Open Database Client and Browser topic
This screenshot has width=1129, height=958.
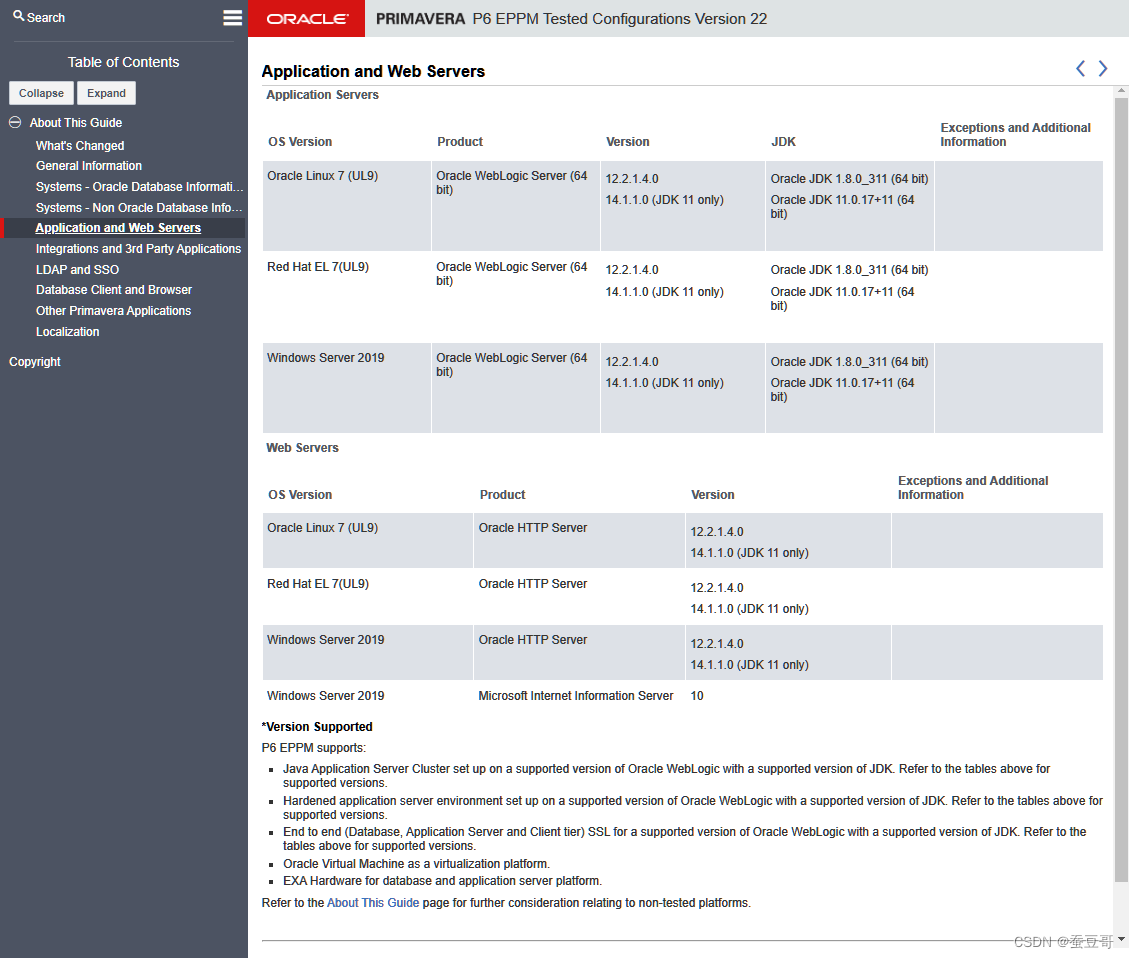point(114,289)
